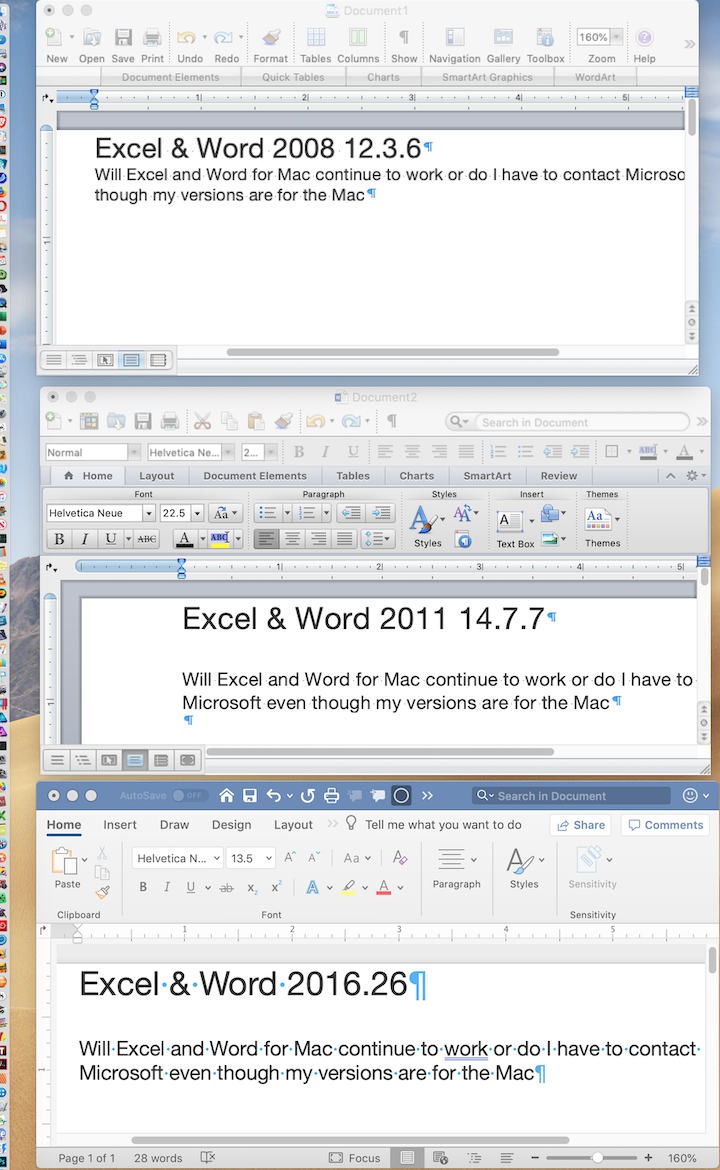Click Paste clipboard icon in Document2 toolbar

point(255,422)
